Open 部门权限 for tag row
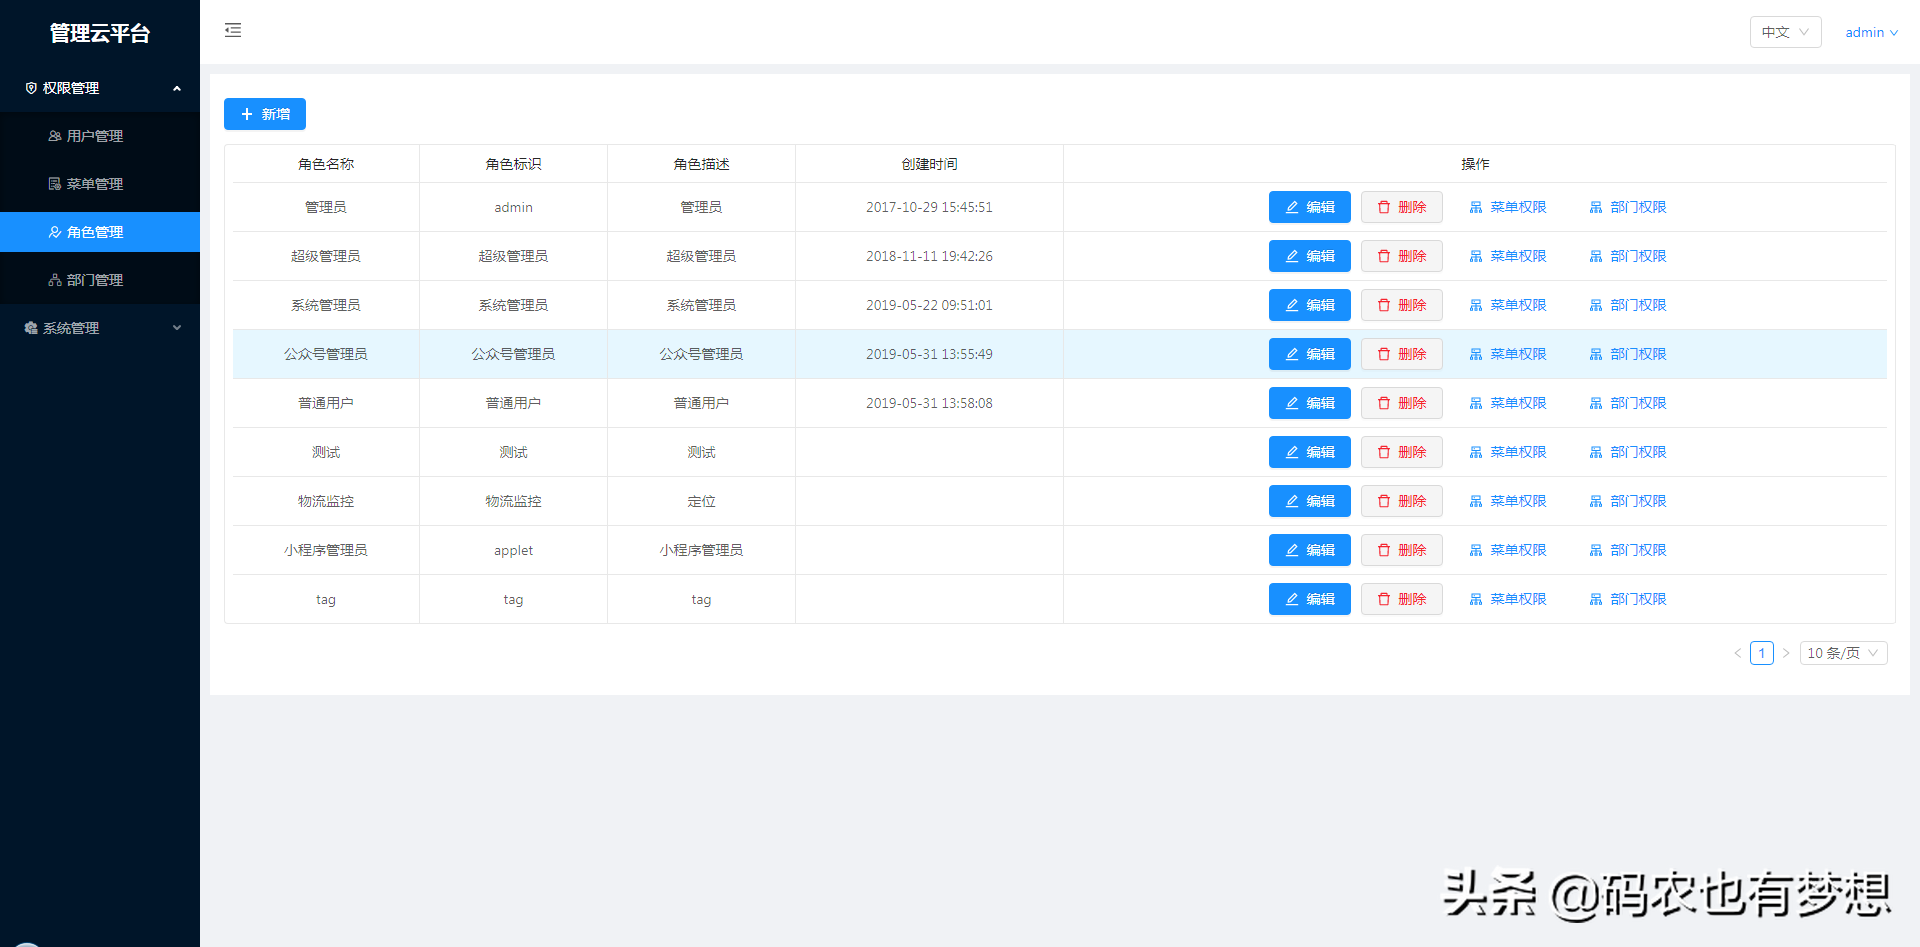 click(1628, 599)
